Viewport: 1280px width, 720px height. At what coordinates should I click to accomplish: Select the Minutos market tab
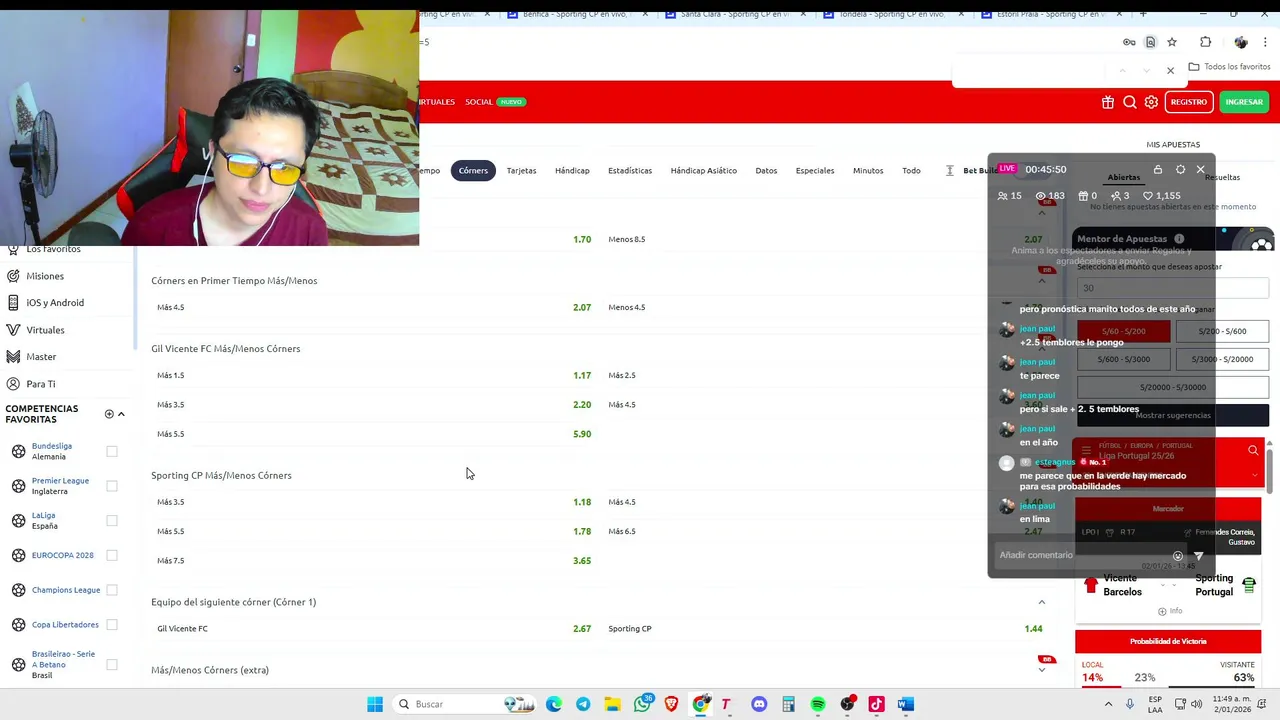click(x=868, y=171)
